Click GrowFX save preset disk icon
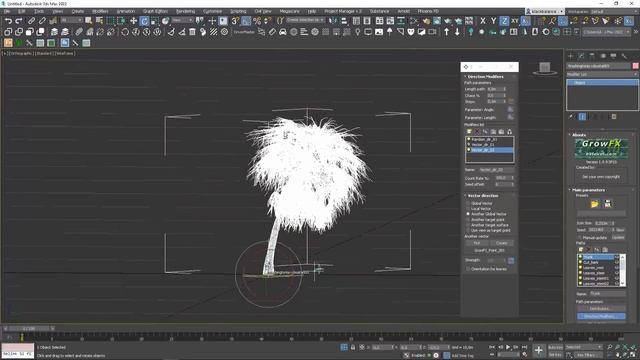The width and height of the screenshot is (640, 360). [x=607, y=204]
